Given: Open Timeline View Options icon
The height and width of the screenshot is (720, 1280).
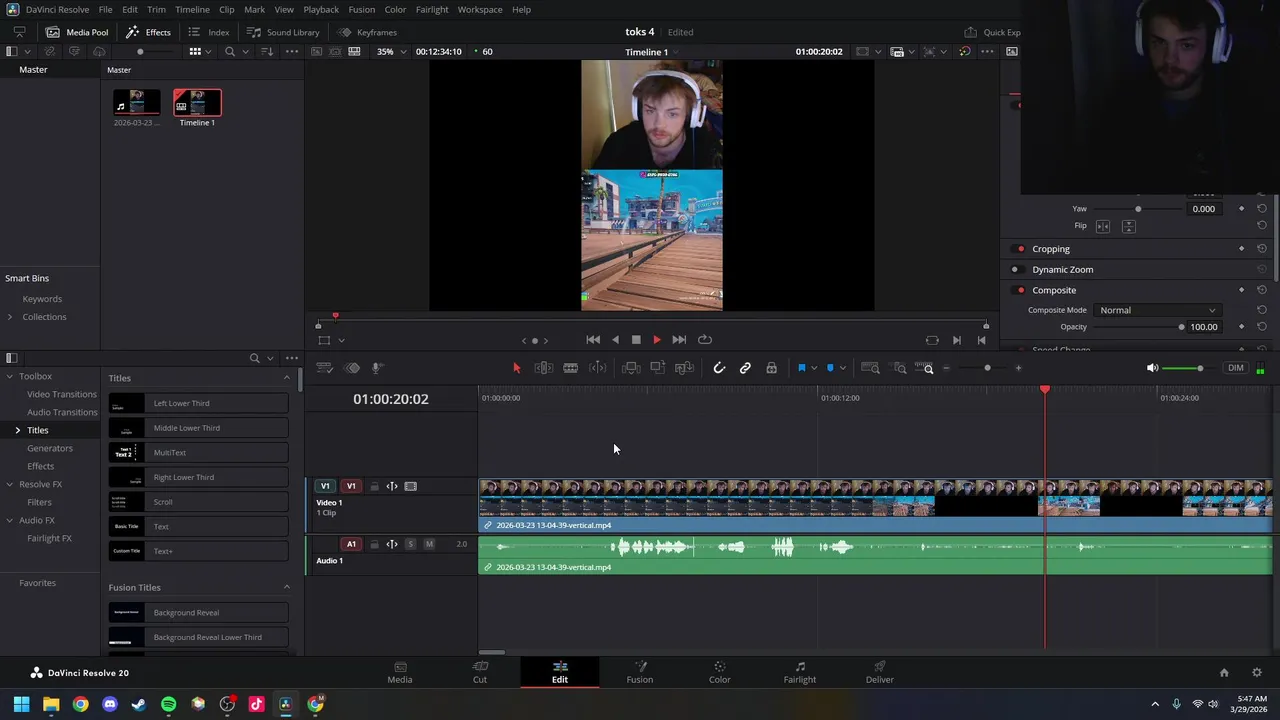Looking at the screenshot, I should pyautogui.click(x=324, y=368).
